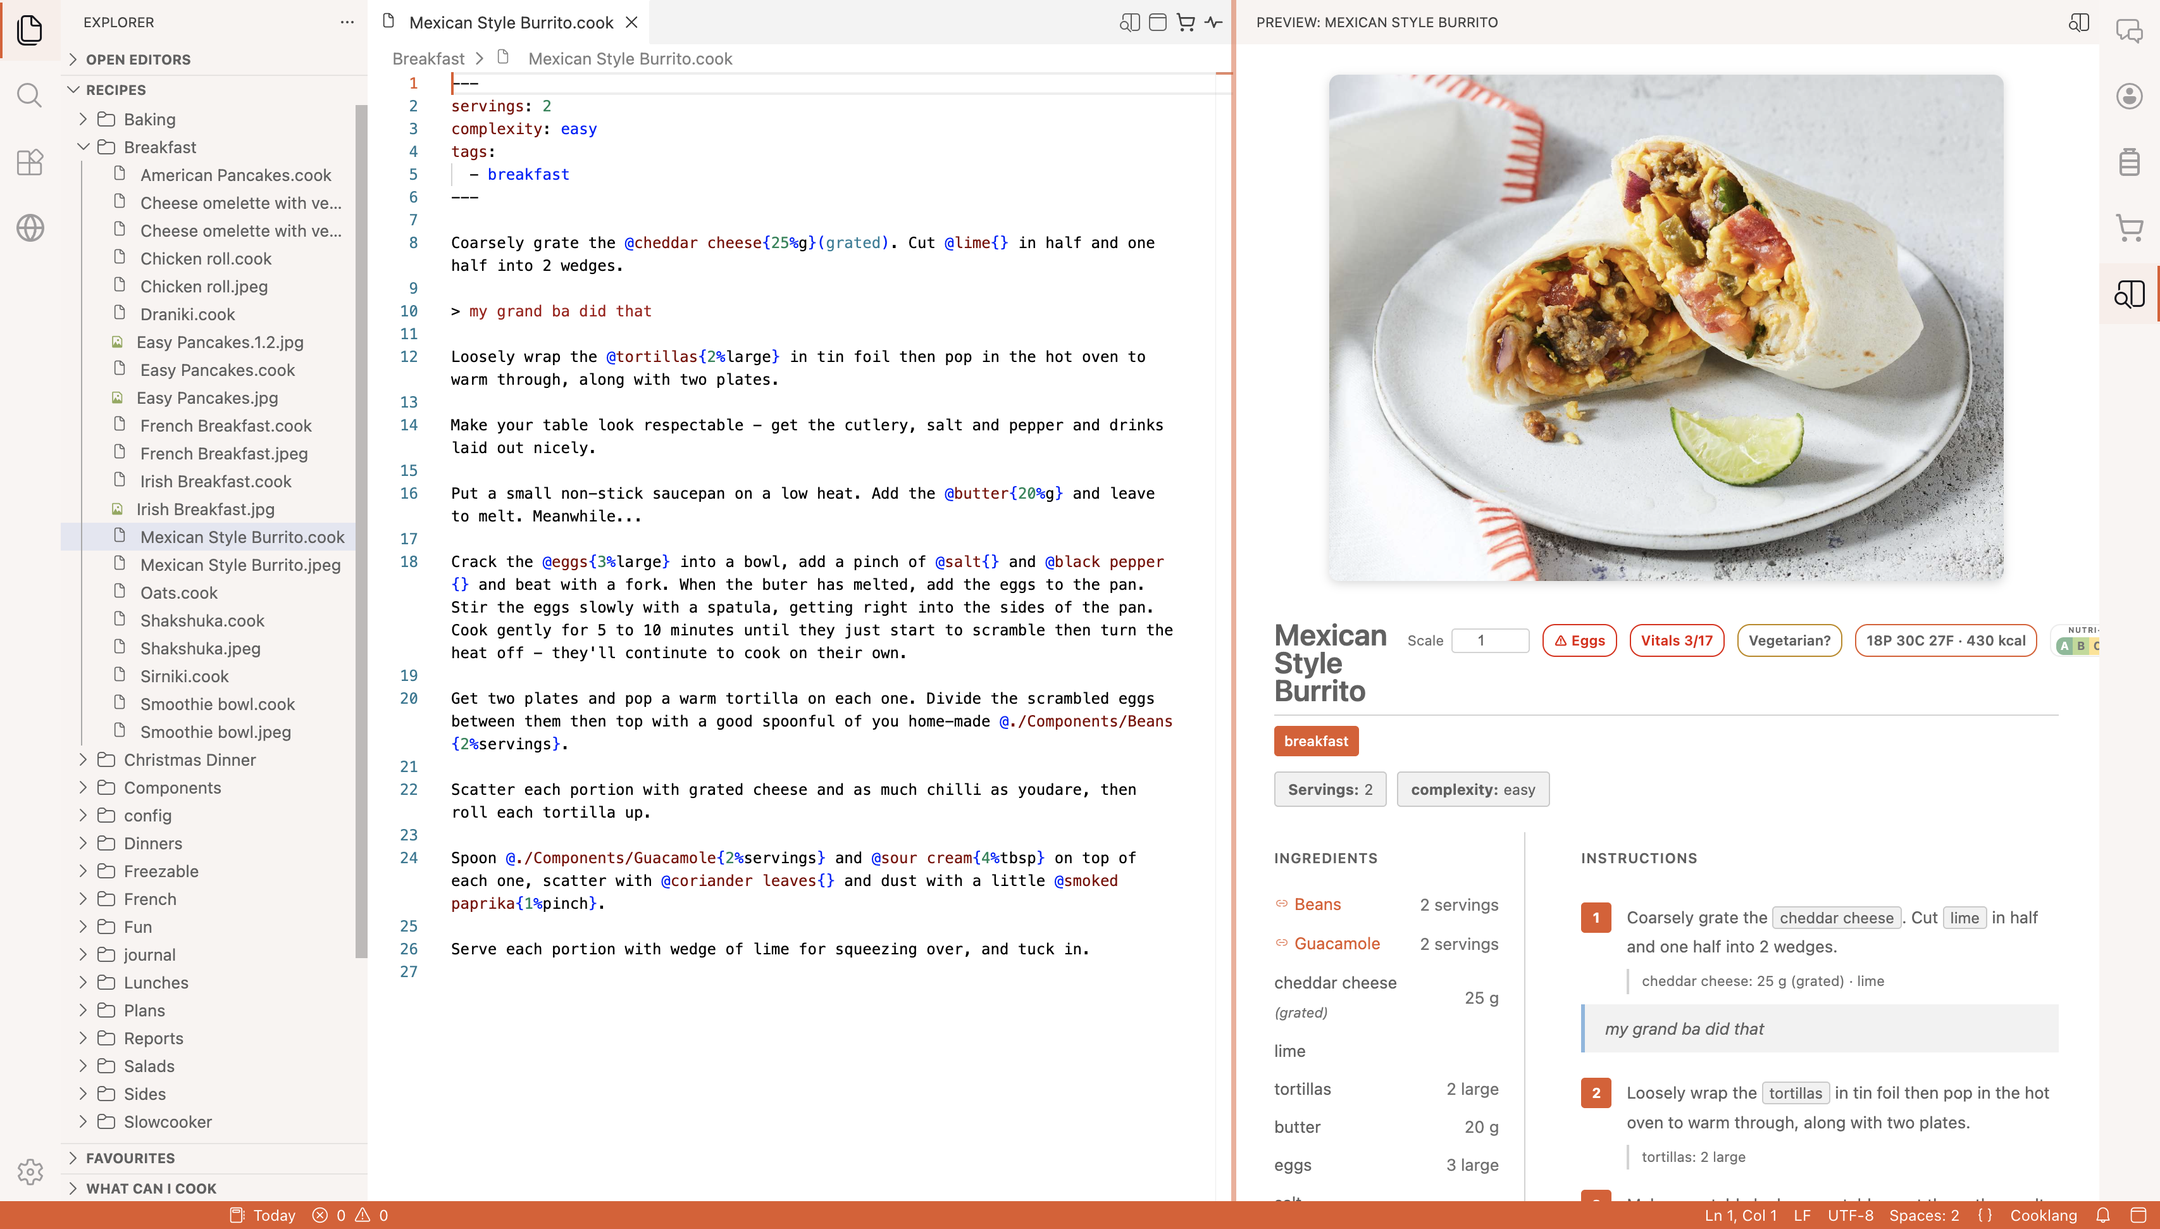Click the open preview icon in editor toolbar
The width and height of the screenshot is (2160, 1229).
[1130, 22]
